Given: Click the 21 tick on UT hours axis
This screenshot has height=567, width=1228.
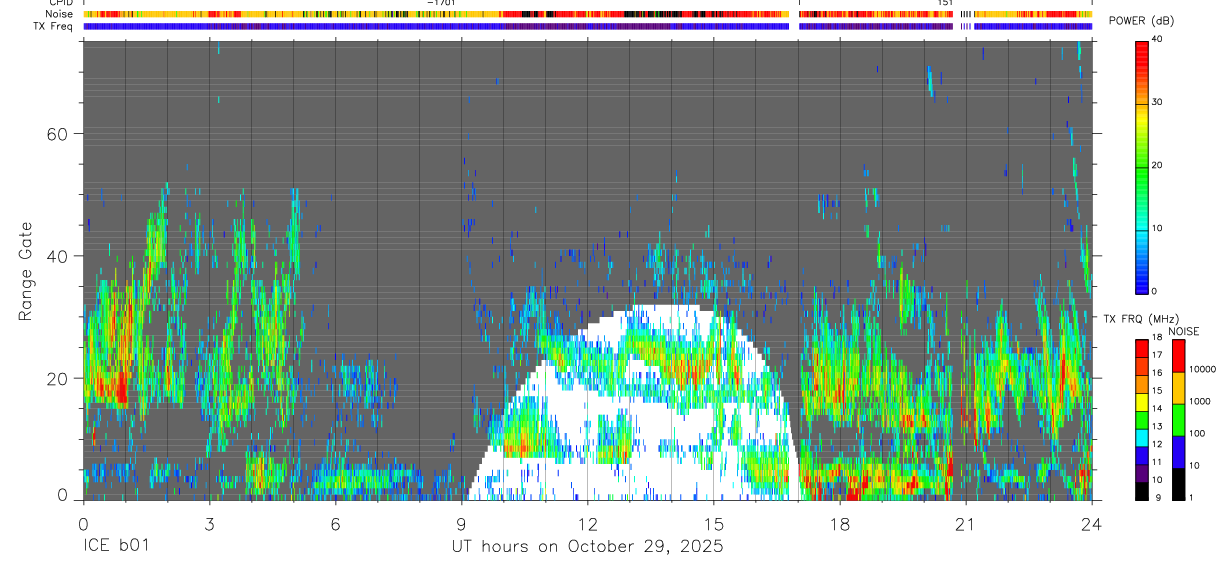Looking at the screenshot, I should (966, 523).
